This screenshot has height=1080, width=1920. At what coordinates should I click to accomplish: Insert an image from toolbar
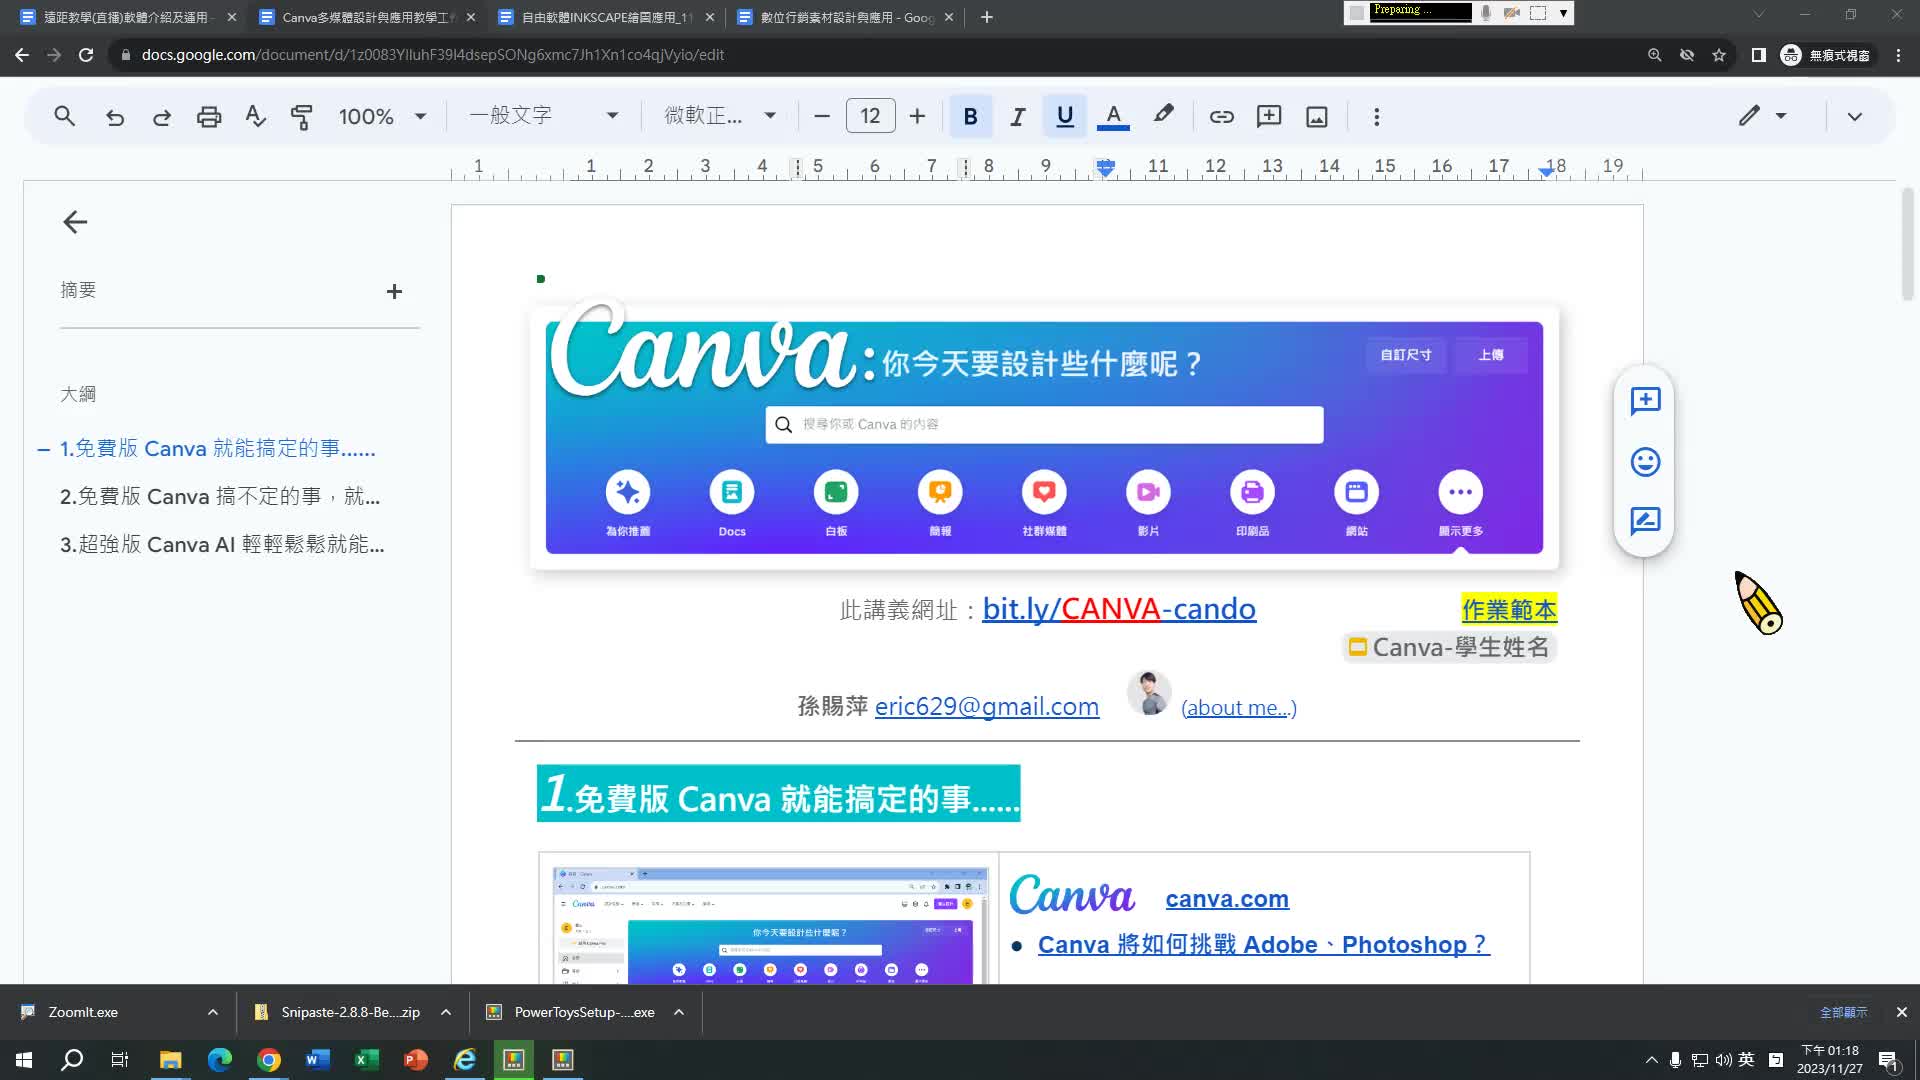1317,116
